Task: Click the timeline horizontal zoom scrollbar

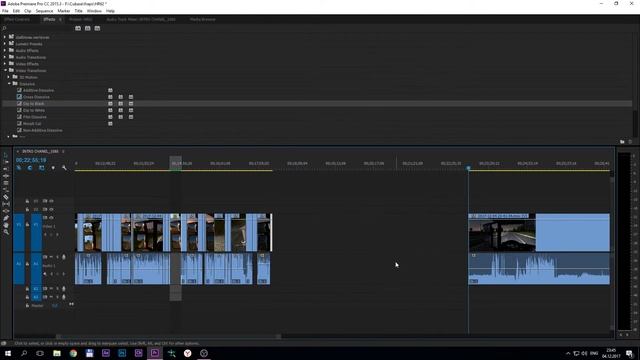Action: pyautogui.click(x=169, y=337)
